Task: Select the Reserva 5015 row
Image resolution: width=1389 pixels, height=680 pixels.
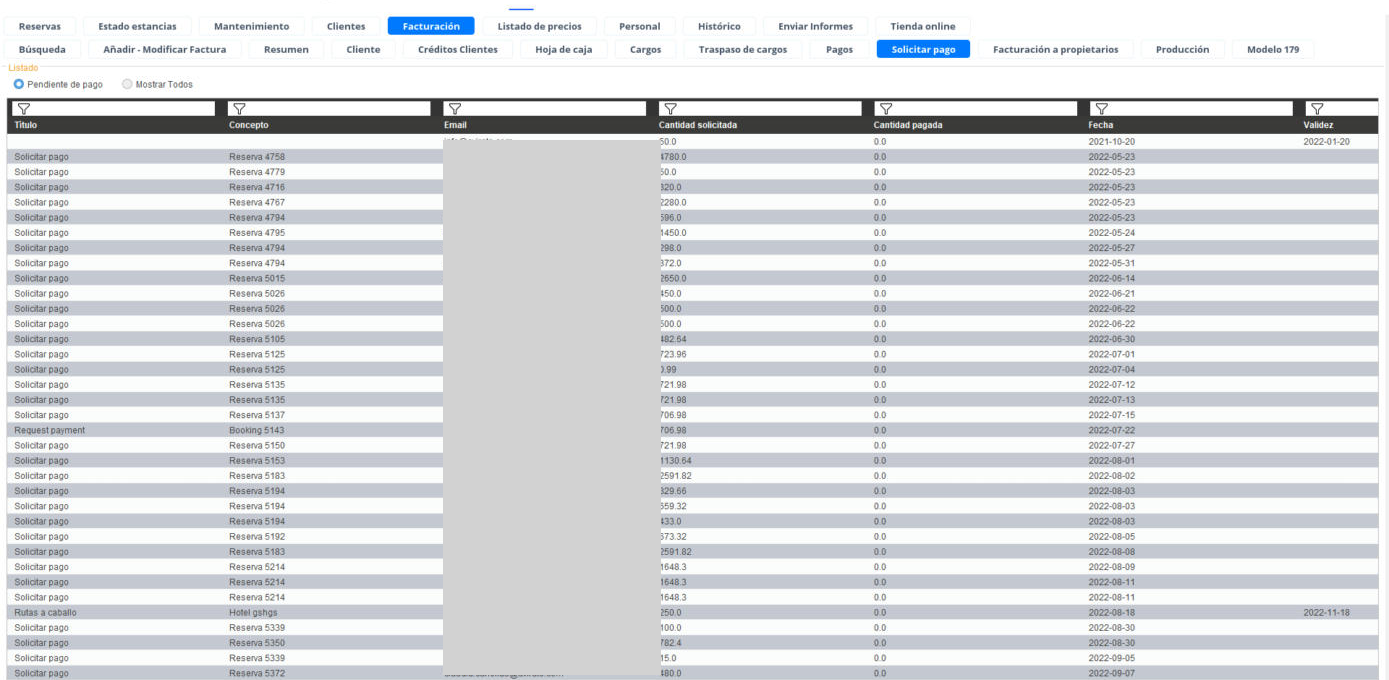Action: [693, 278]
